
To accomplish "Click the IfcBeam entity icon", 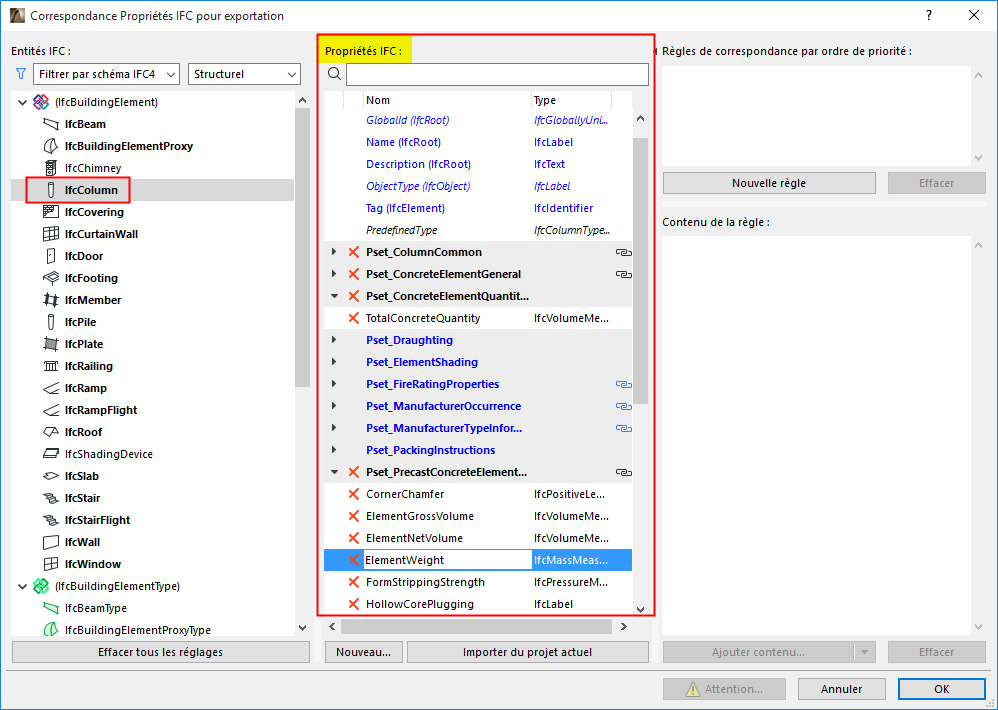I will [51, 124].
